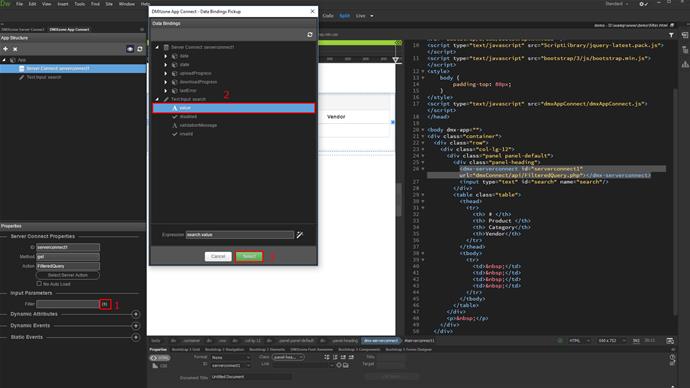
Task: Collapse the Server Connect serverconnect1 node in dialog
Action: [x=157, y=47]
